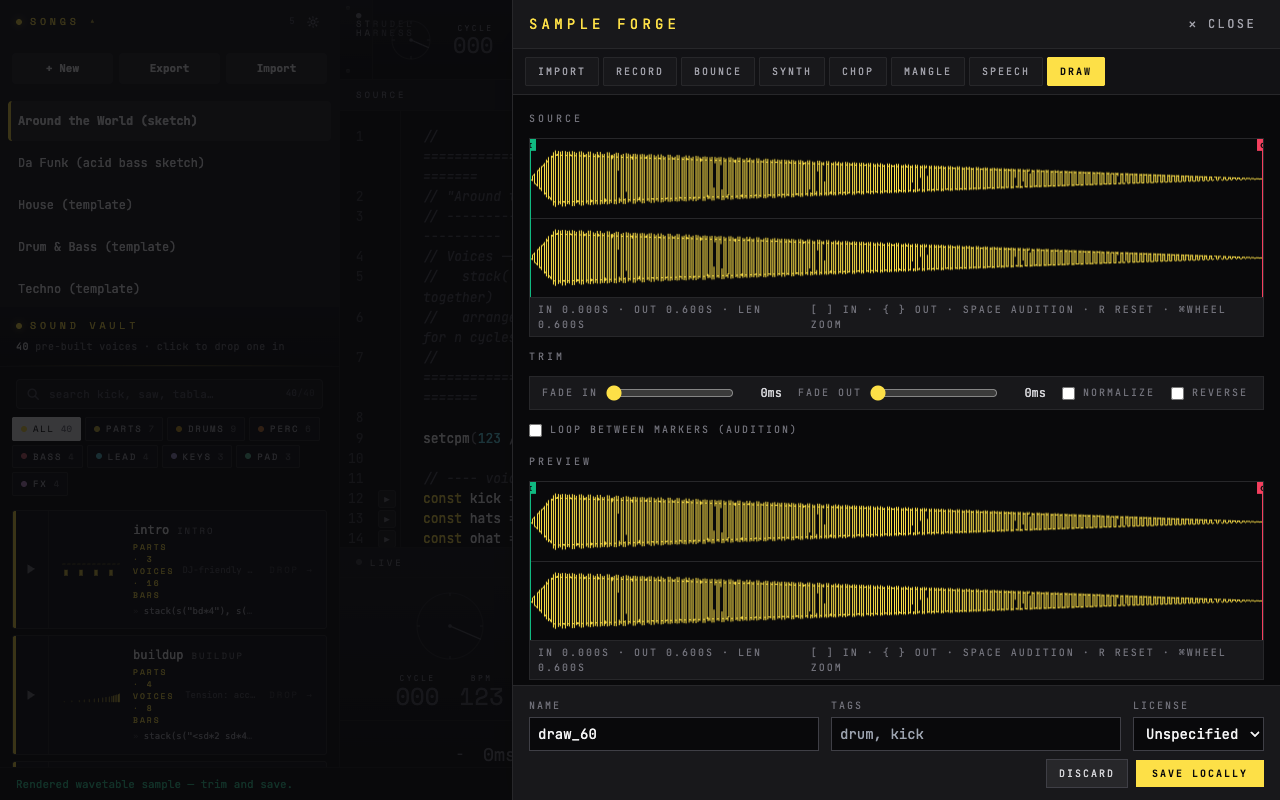Switch to the Import tab in Sample Forge
This screenshot has width=1280, height=800.
coord(562,71)
